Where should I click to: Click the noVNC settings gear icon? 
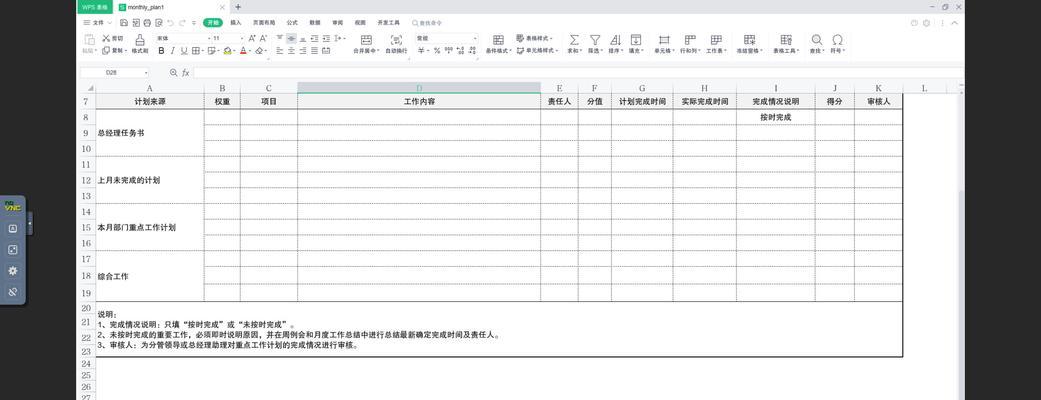click(x=13, y=271)
